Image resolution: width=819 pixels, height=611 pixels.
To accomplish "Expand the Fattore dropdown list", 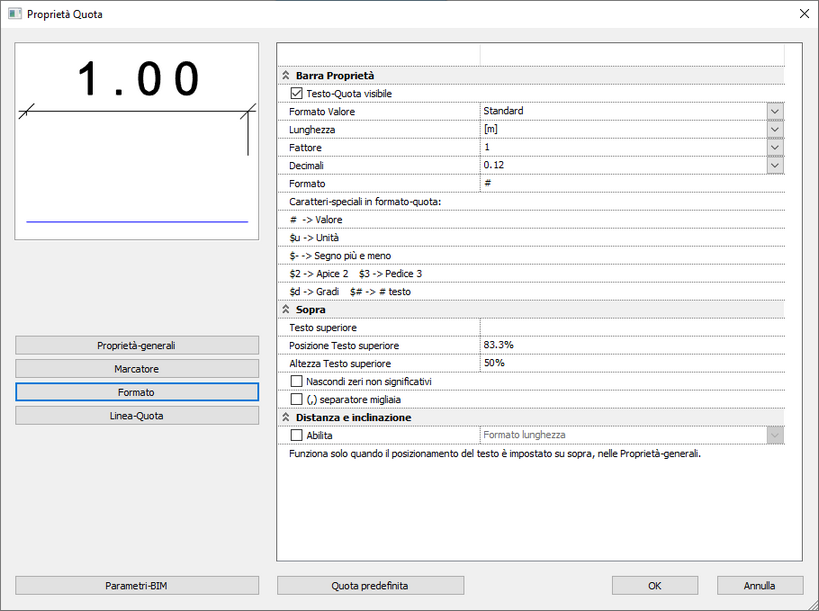I will 775,147.
